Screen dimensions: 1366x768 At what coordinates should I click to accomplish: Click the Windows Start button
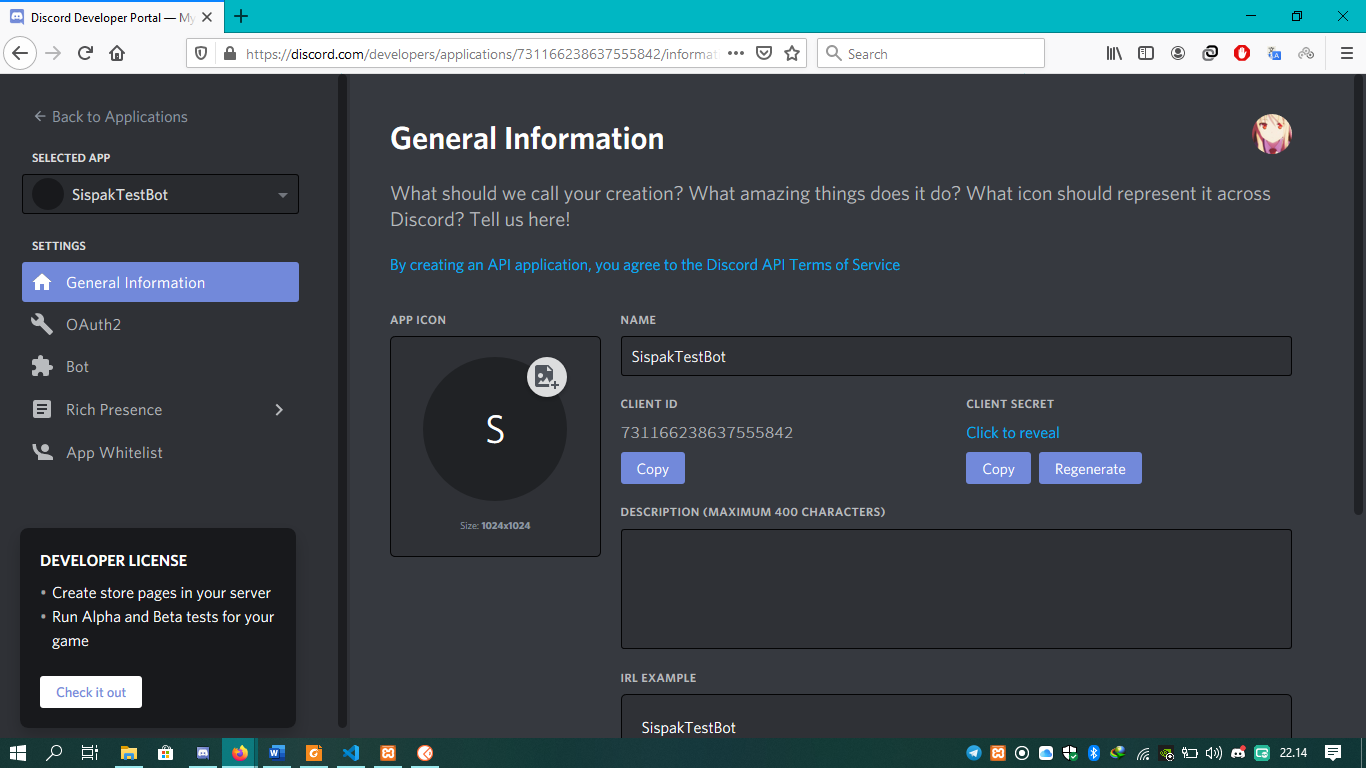pyautogui.click(x=18, y=753)
